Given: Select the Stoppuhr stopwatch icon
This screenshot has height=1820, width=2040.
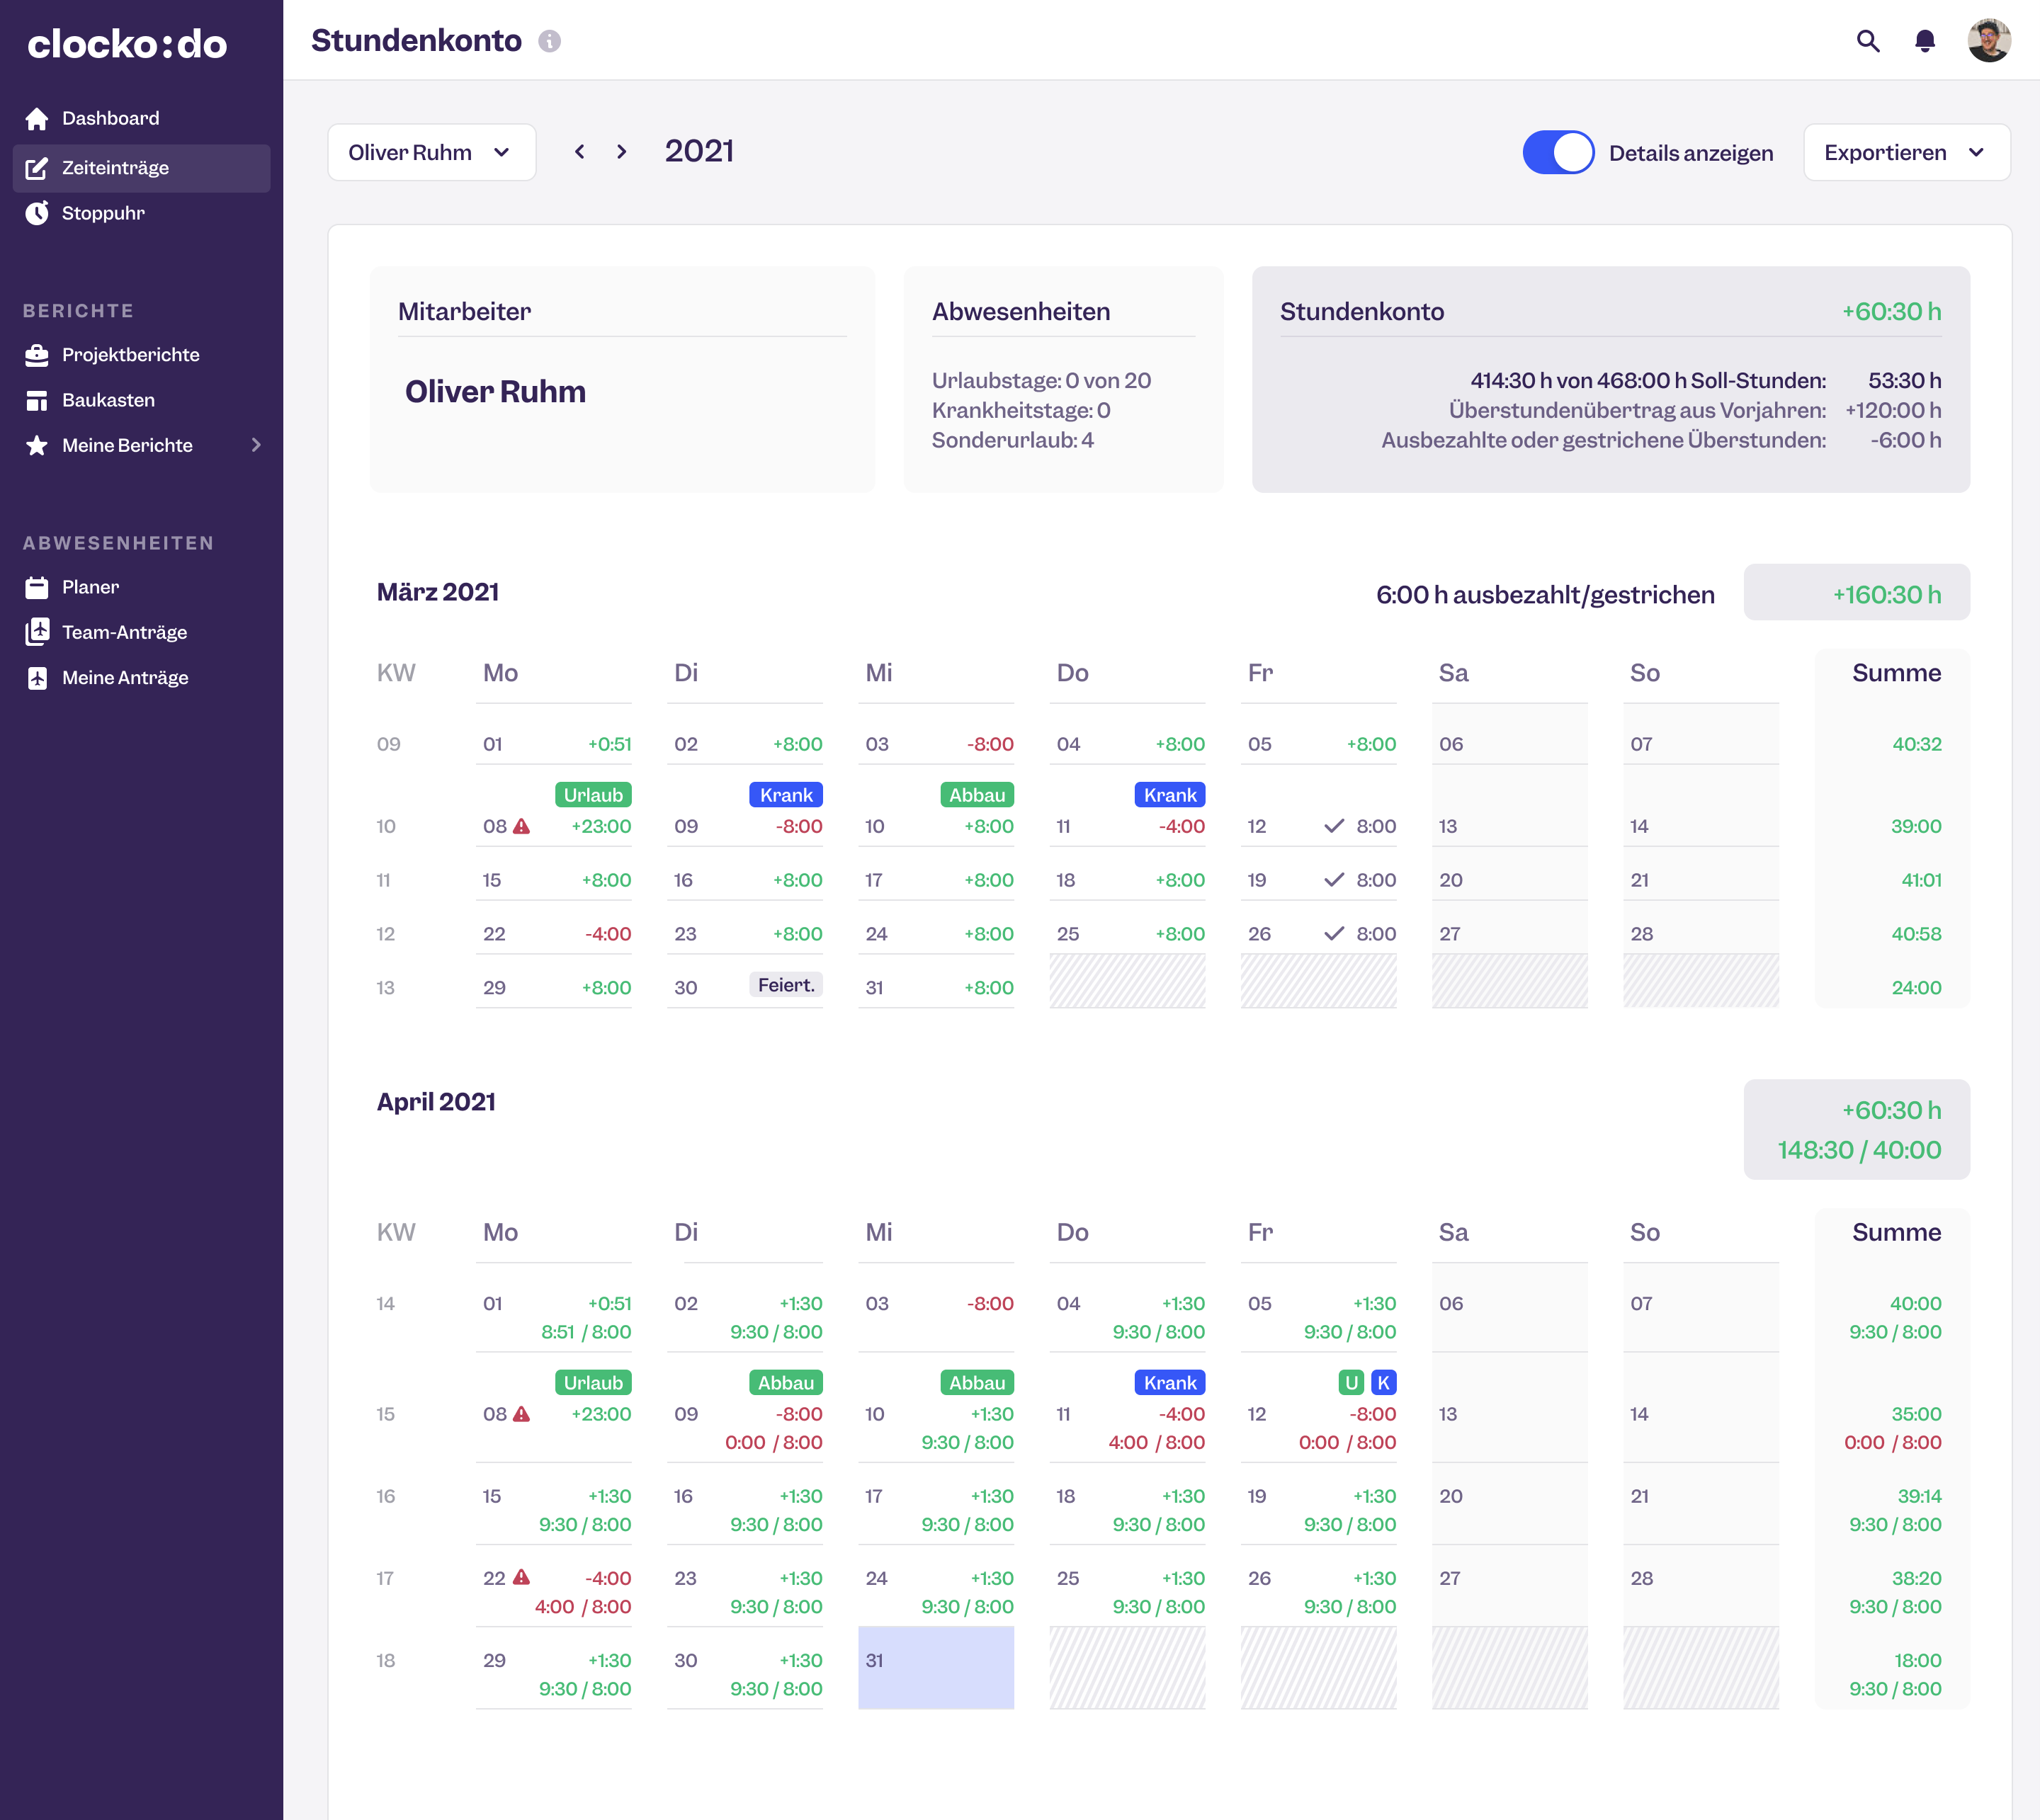Looking at the screenshot, I should (38, 212).
